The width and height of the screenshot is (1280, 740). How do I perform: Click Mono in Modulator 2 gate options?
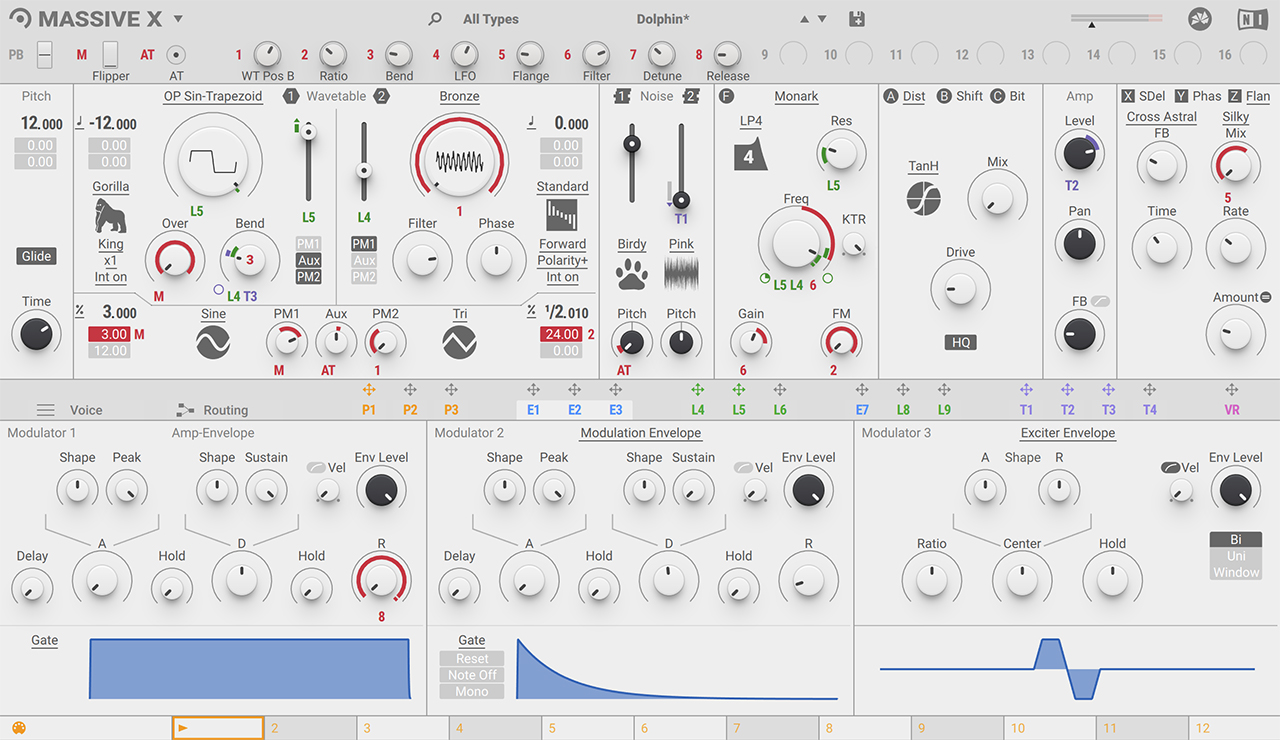(472, 692)
